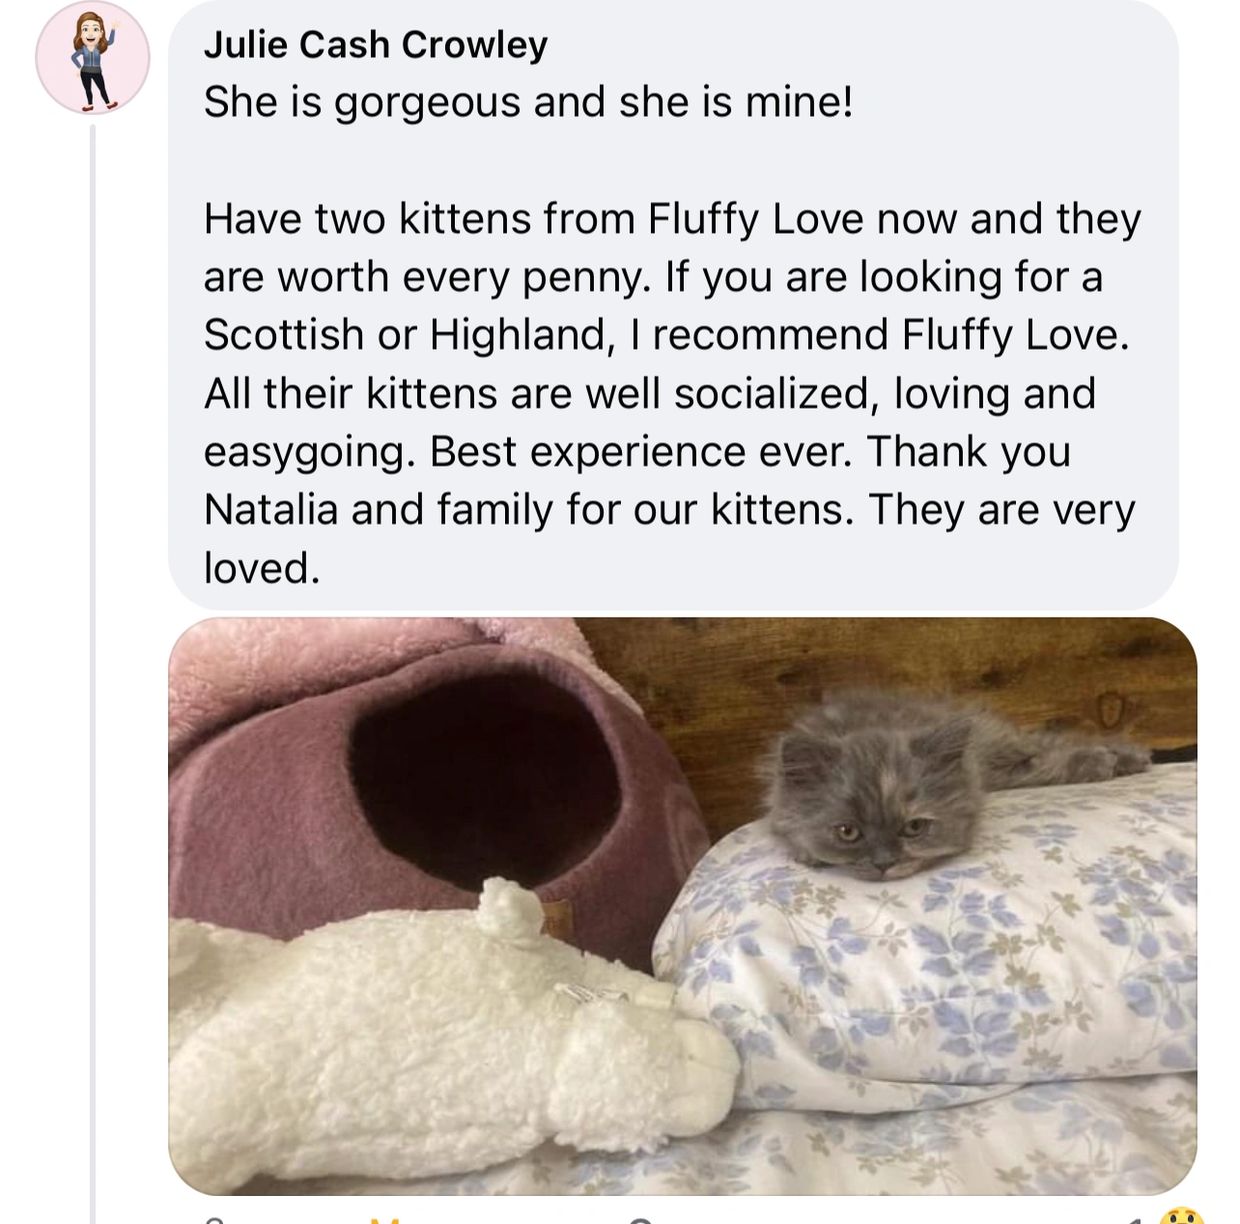Screen dimensions: 1240x1224
Task: Click the reaction count next to the emoji
Action: point(1137,1219)
